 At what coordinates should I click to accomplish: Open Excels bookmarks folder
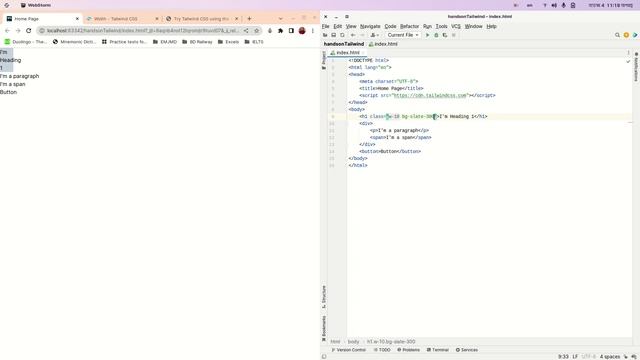tap(228, 42)
